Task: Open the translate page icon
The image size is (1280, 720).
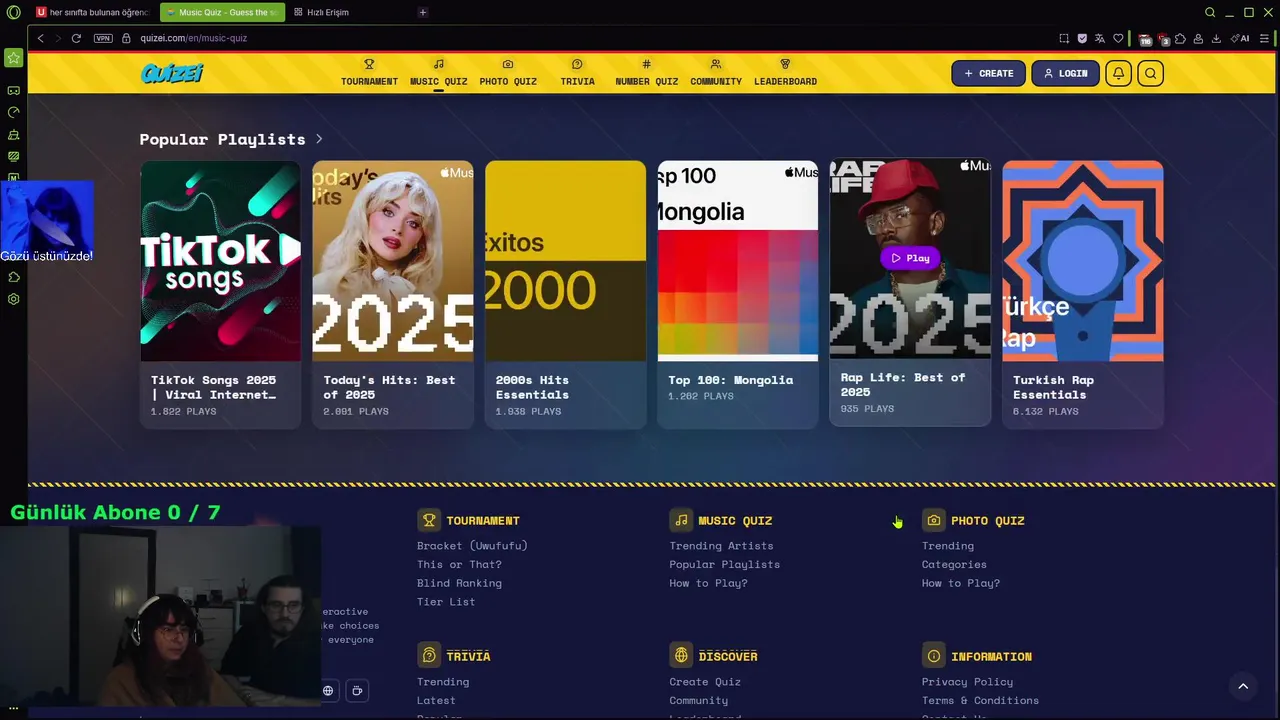Action: [1100, 38]
